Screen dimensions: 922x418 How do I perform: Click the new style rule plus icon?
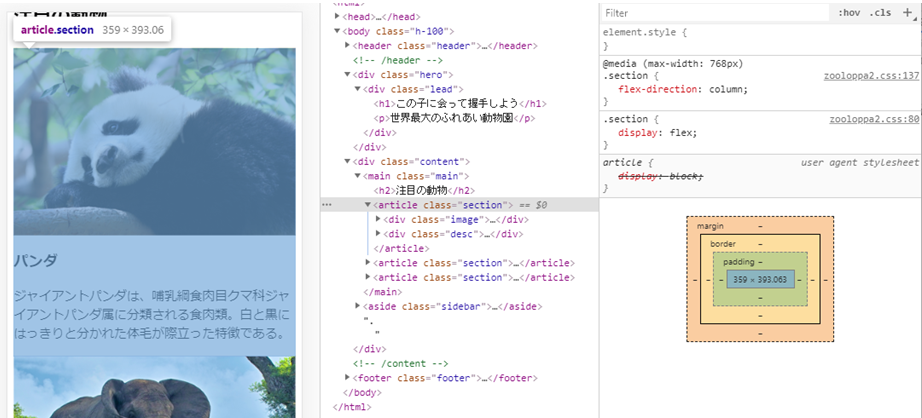click(907, 12)
